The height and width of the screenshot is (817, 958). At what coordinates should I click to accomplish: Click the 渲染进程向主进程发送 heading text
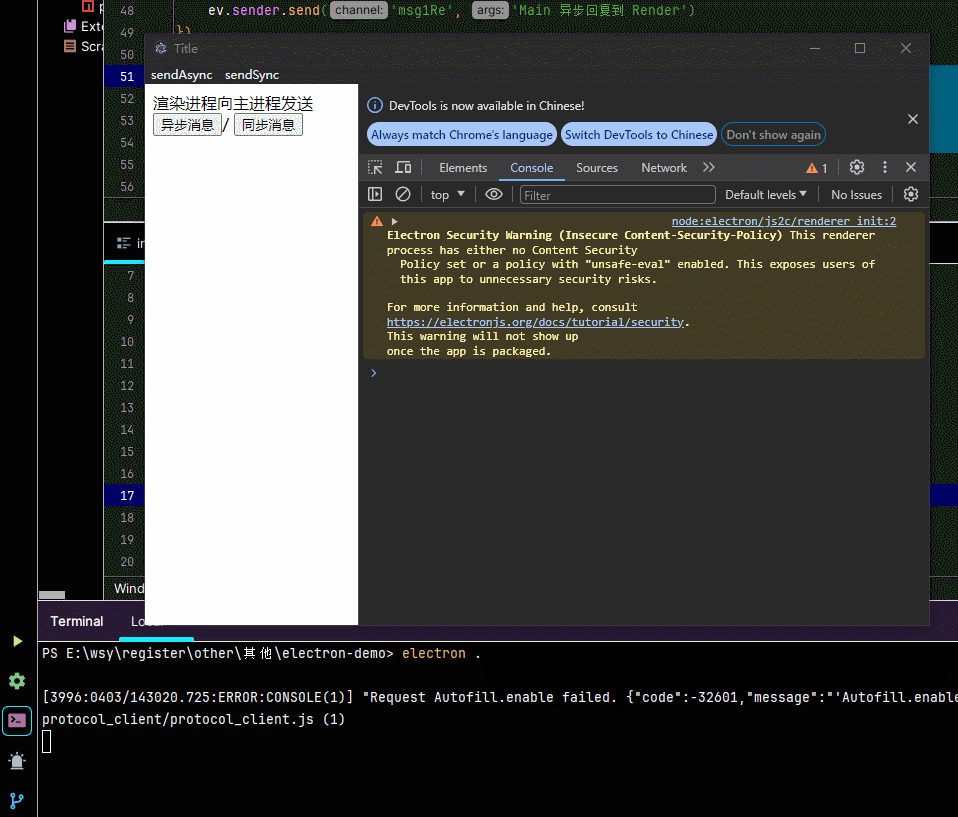[x=233, y=103]
